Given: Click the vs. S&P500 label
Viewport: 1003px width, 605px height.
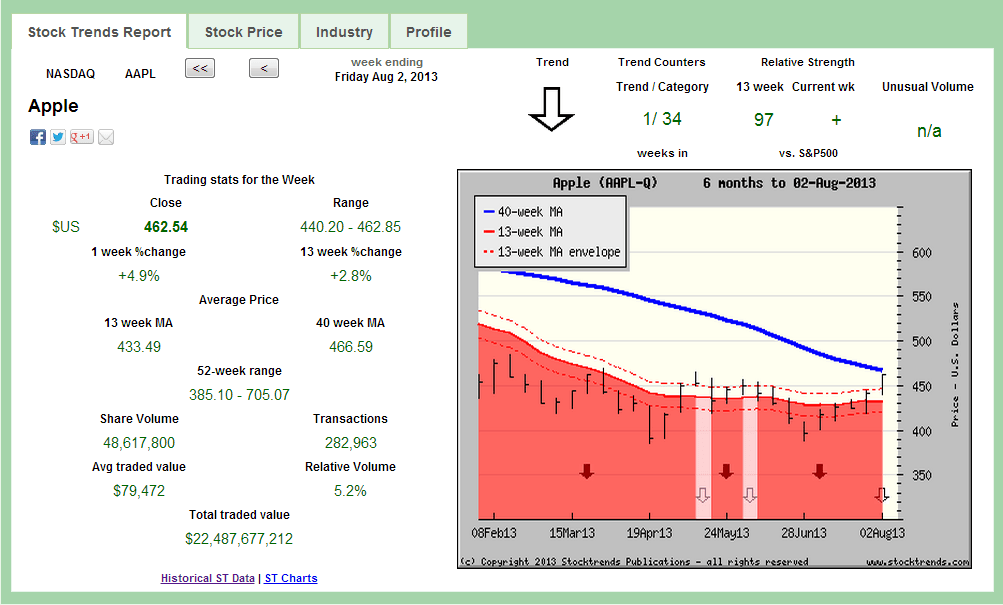Looking at the screenshot, I should tap(808, 153).
